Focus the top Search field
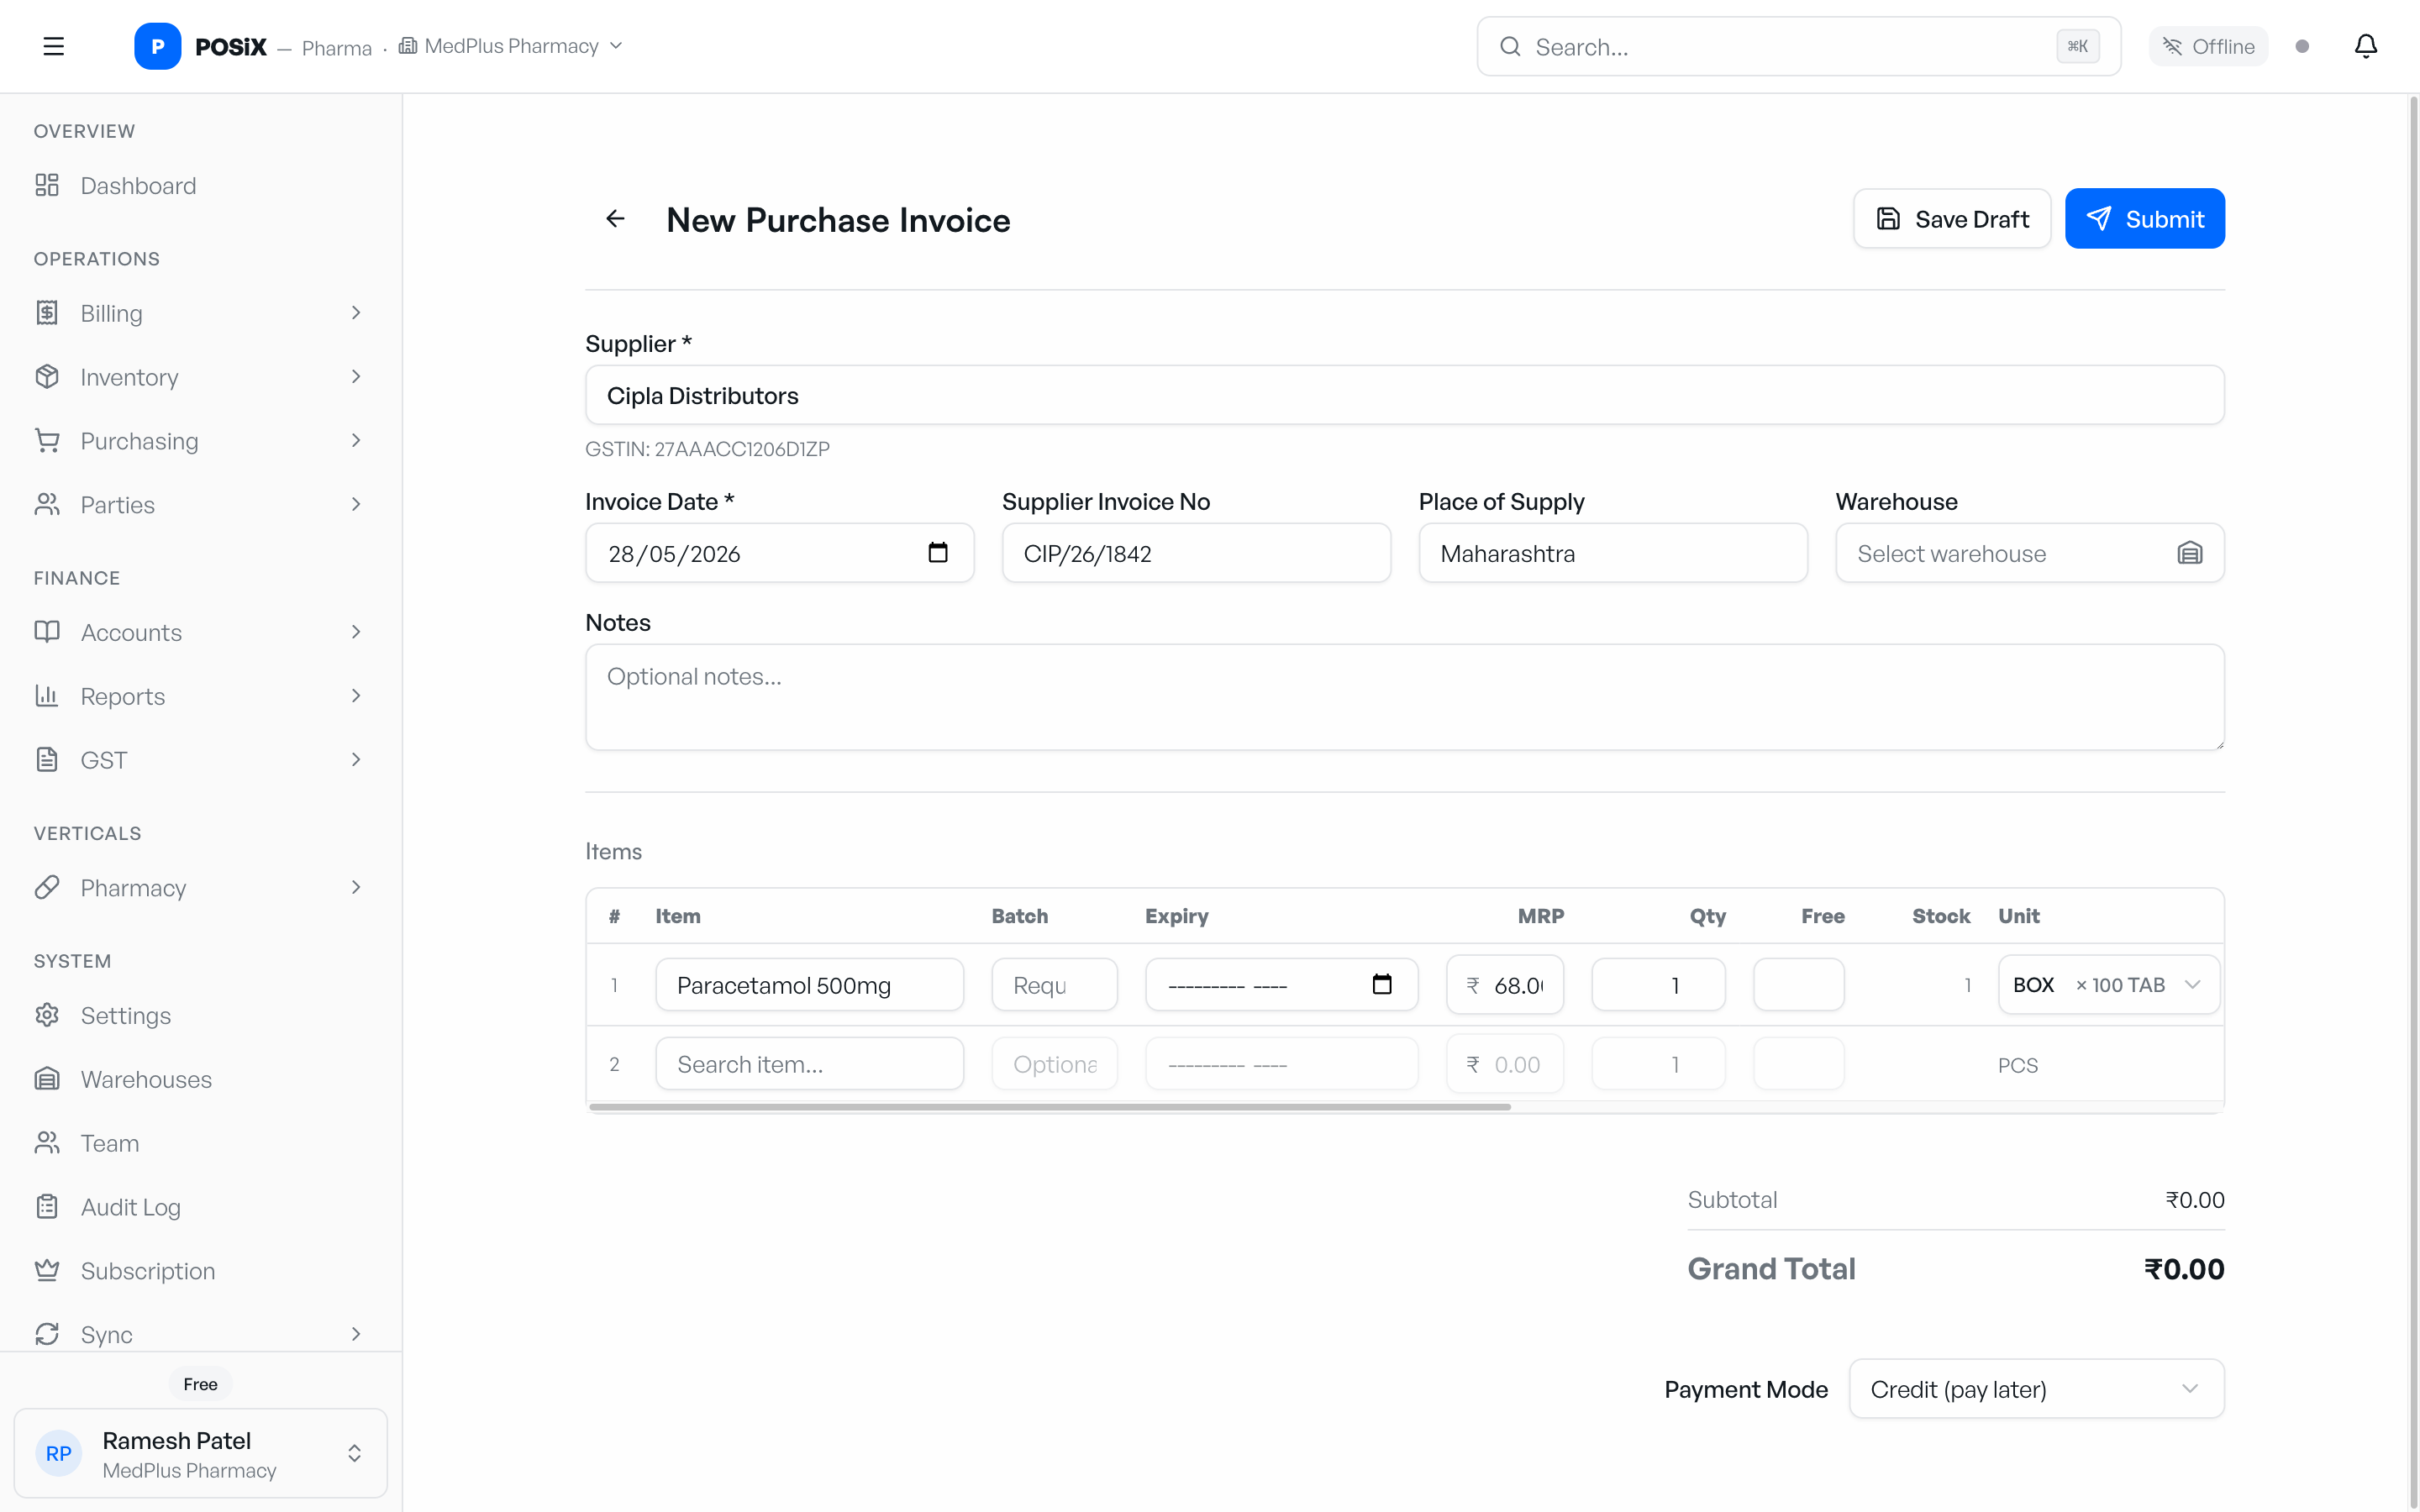Screen dimensions: 2420x1512 (x=1798, y=46)
